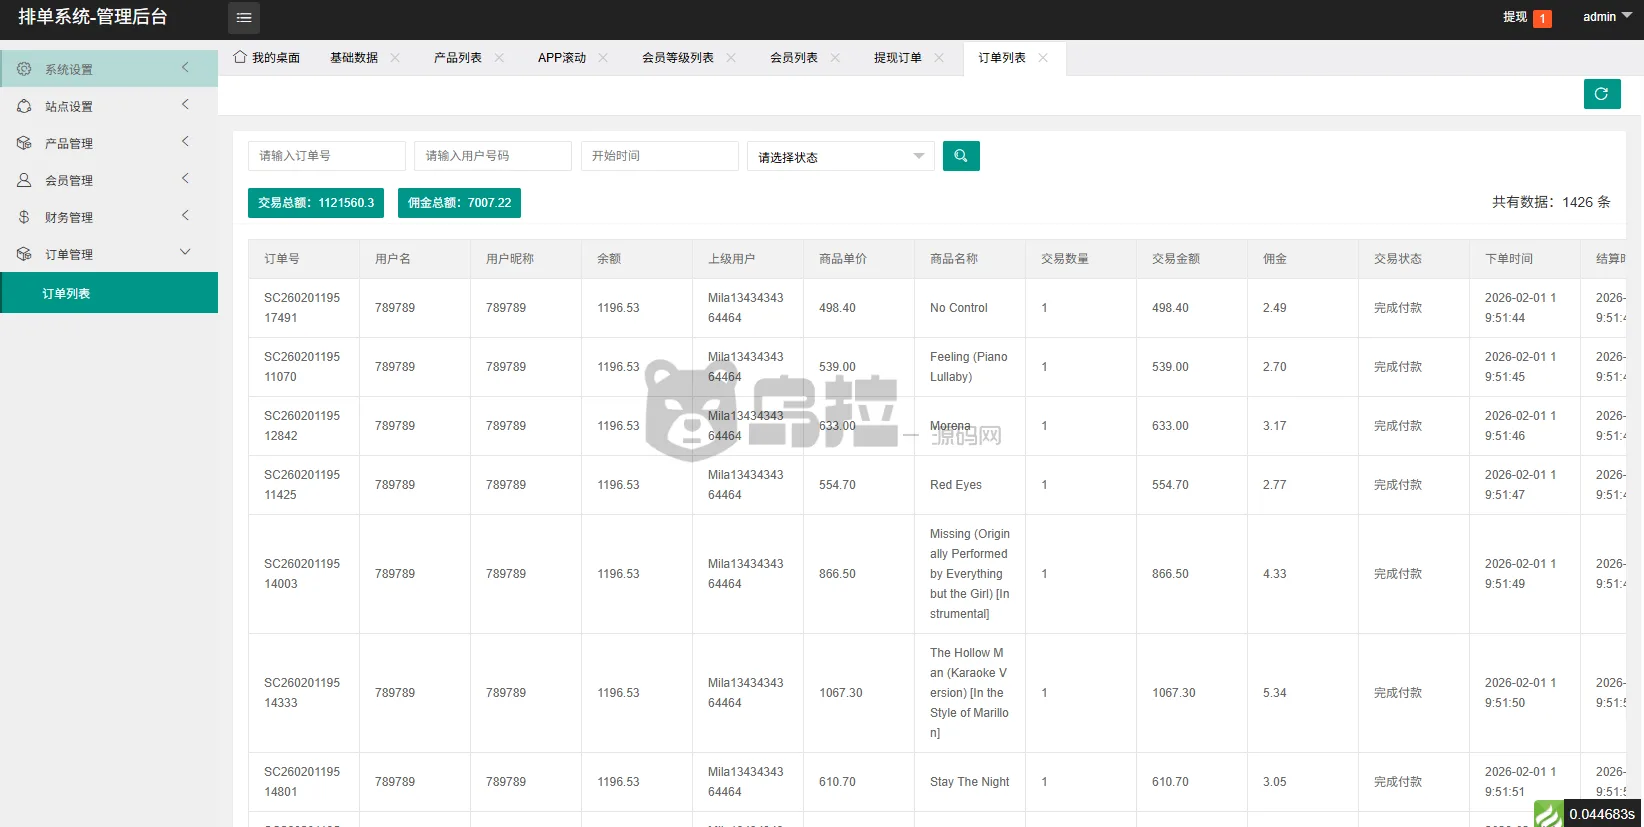
Task: Select the 订单列表 sidebar item
Action: 109,293
